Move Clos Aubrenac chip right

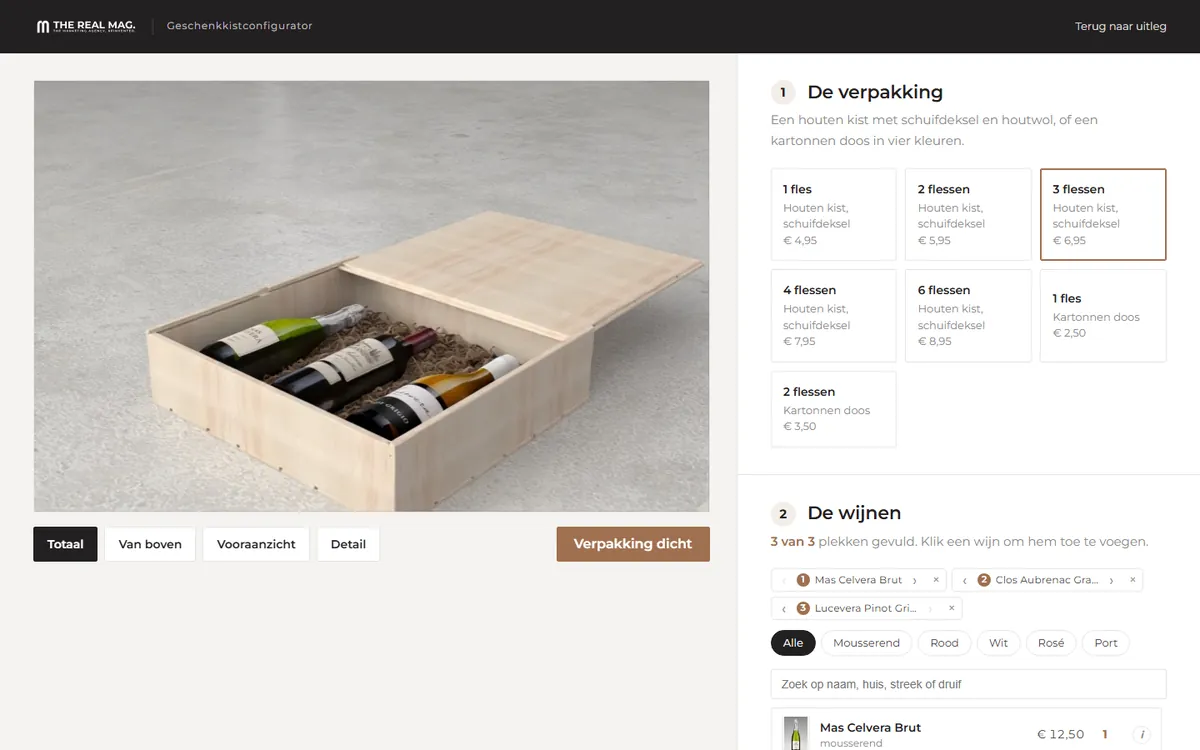[x=1111, y=580]
